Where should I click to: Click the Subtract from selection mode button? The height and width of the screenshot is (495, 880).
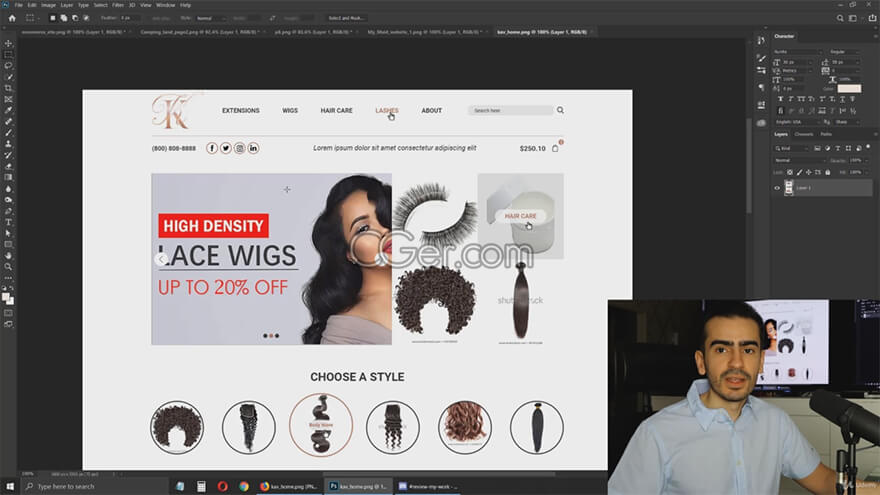75,18
